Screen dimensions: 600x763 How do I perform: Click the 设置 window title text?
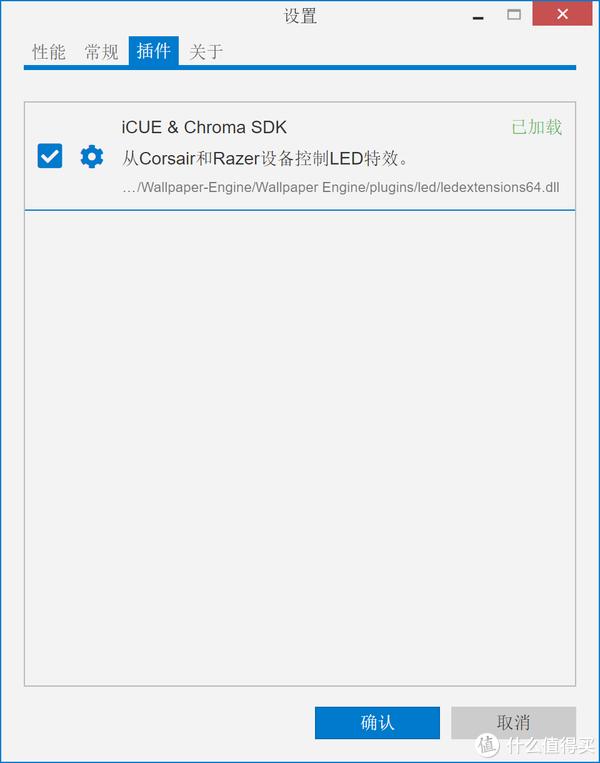click(300, 16)
